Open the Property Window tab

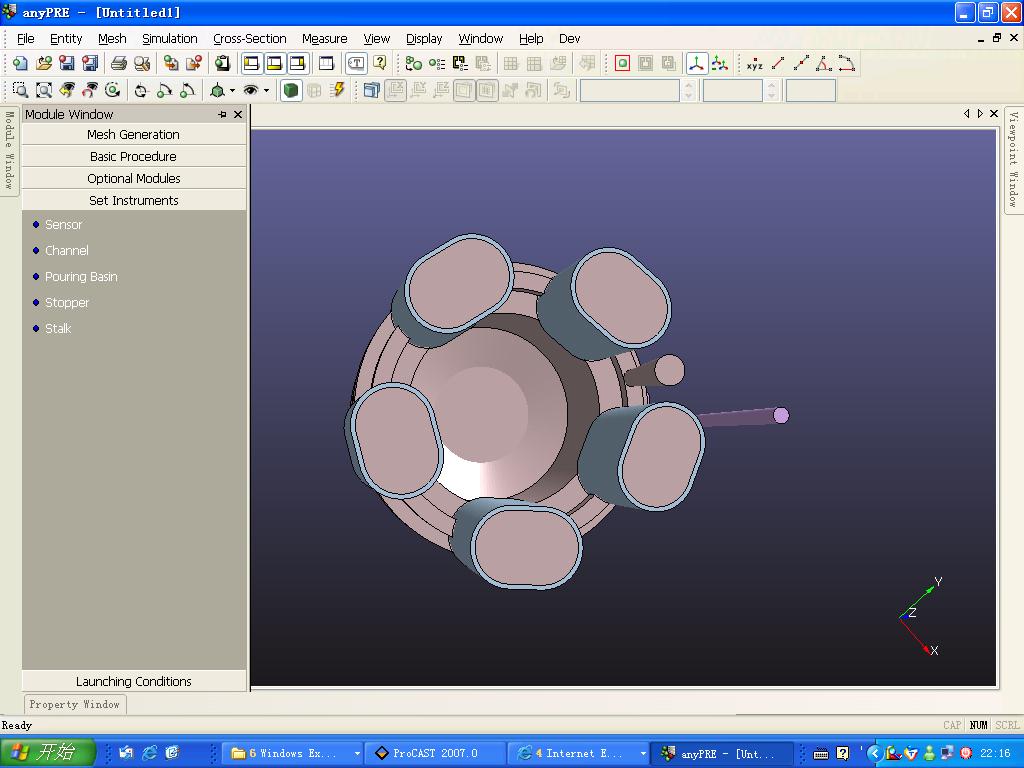pos(74,704)
